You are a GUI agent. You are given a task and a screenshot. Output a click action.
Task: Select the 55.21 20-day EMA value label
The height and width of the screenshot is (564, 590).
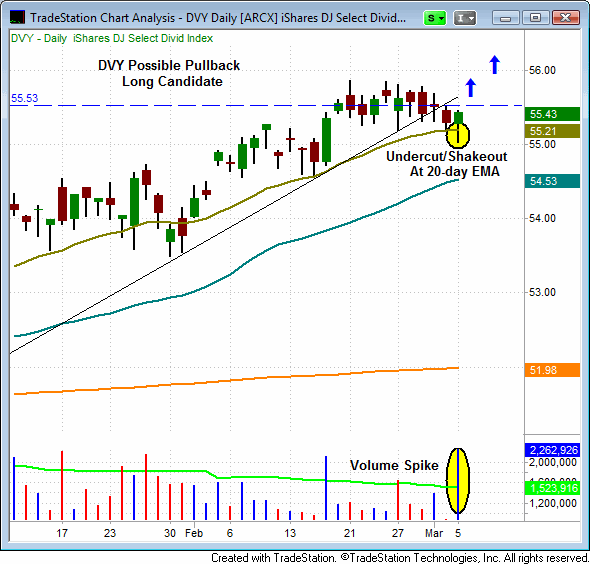tap(552, 131)
